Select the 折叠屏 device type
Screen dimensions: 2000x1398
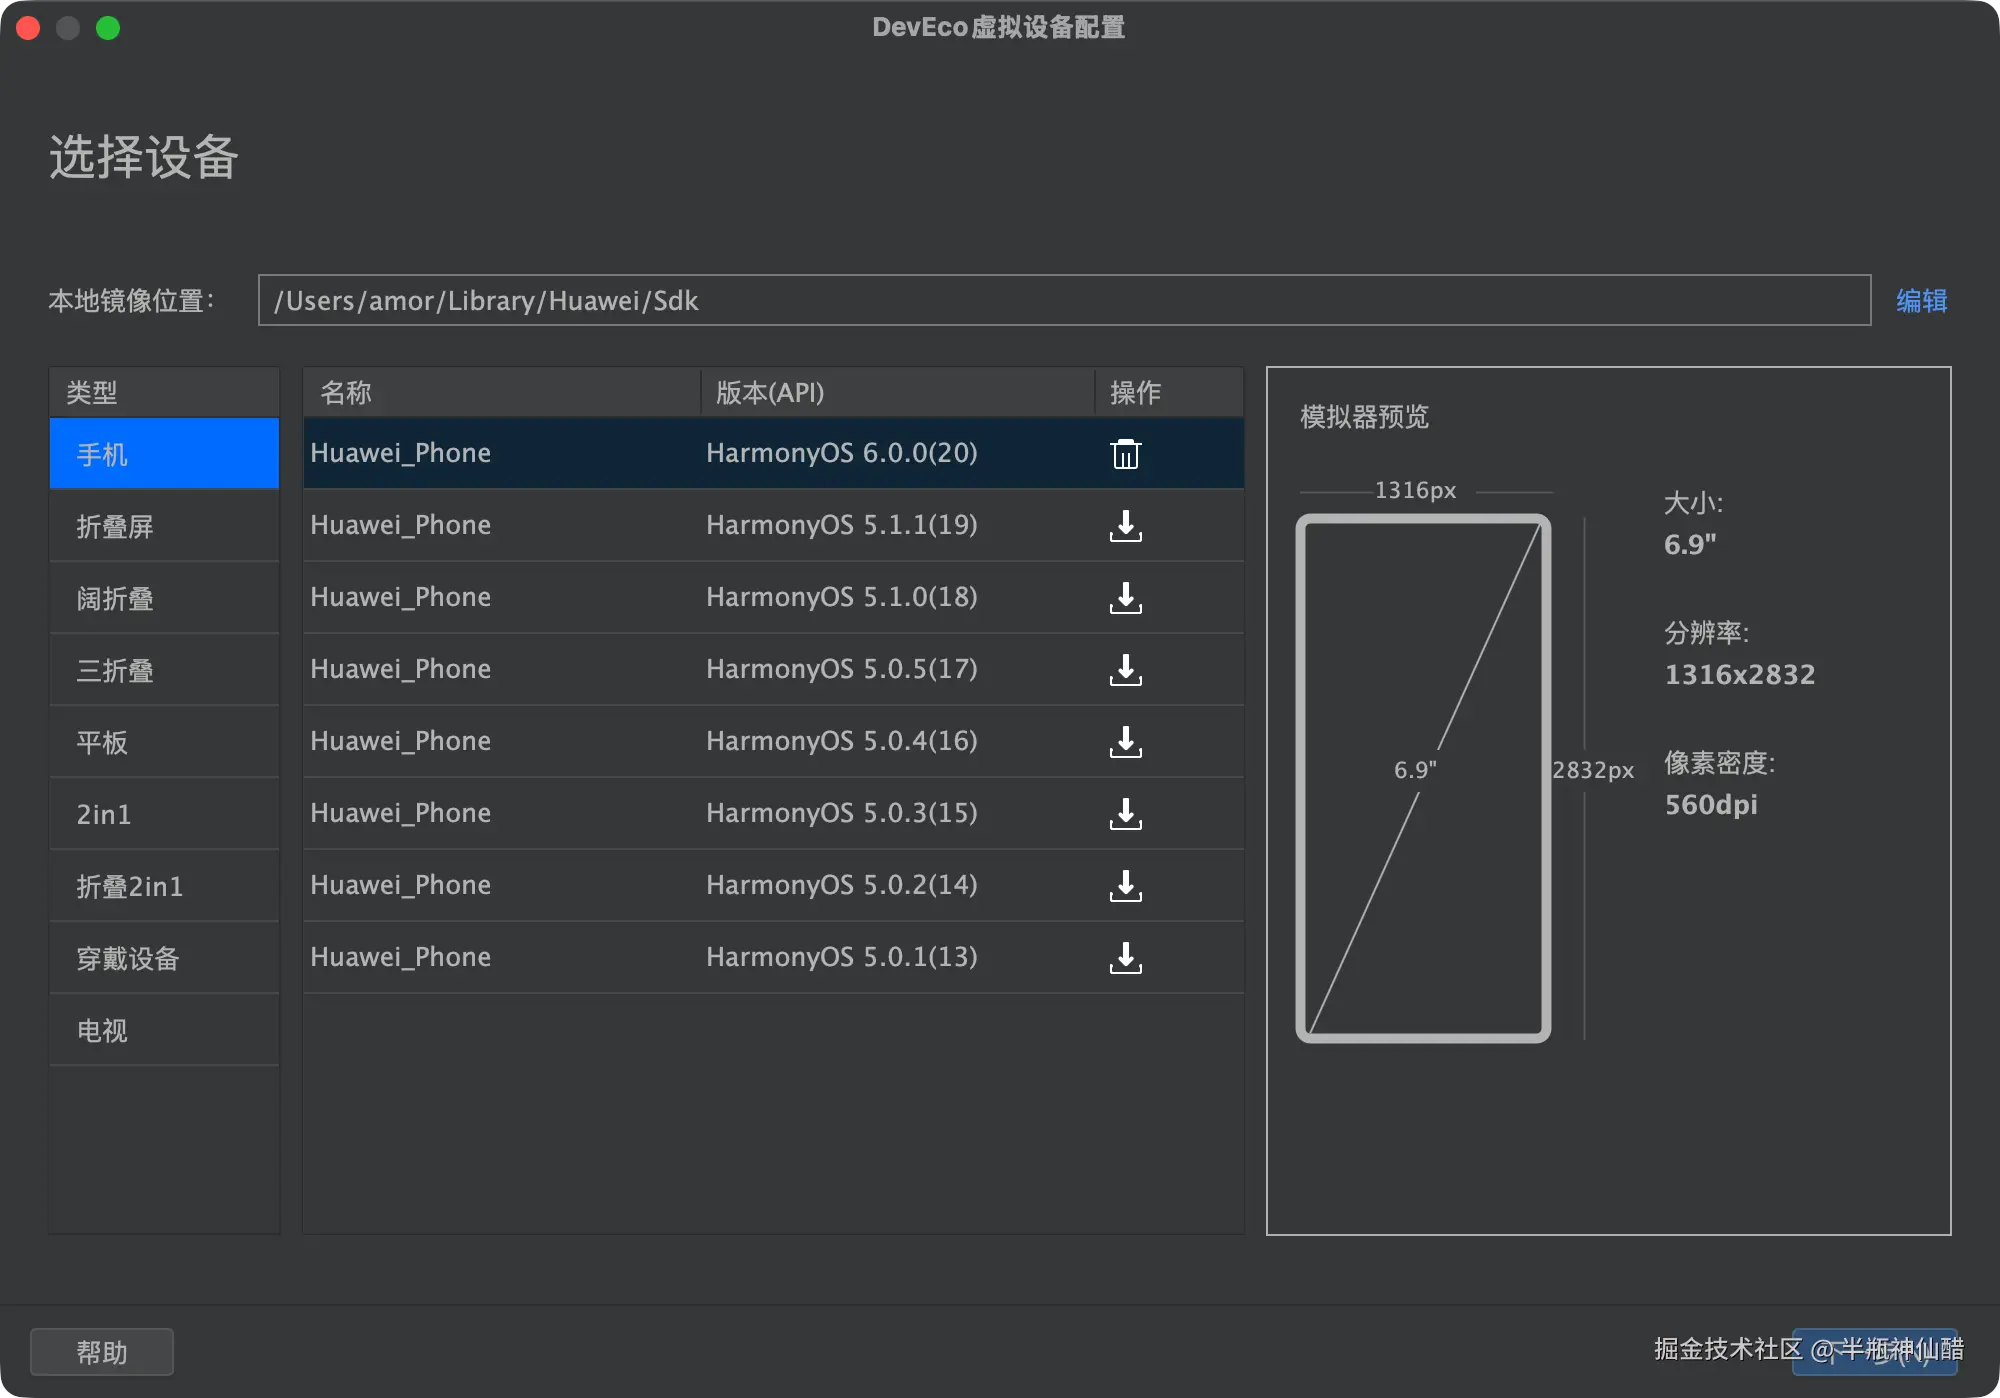[x=164, y=526]
